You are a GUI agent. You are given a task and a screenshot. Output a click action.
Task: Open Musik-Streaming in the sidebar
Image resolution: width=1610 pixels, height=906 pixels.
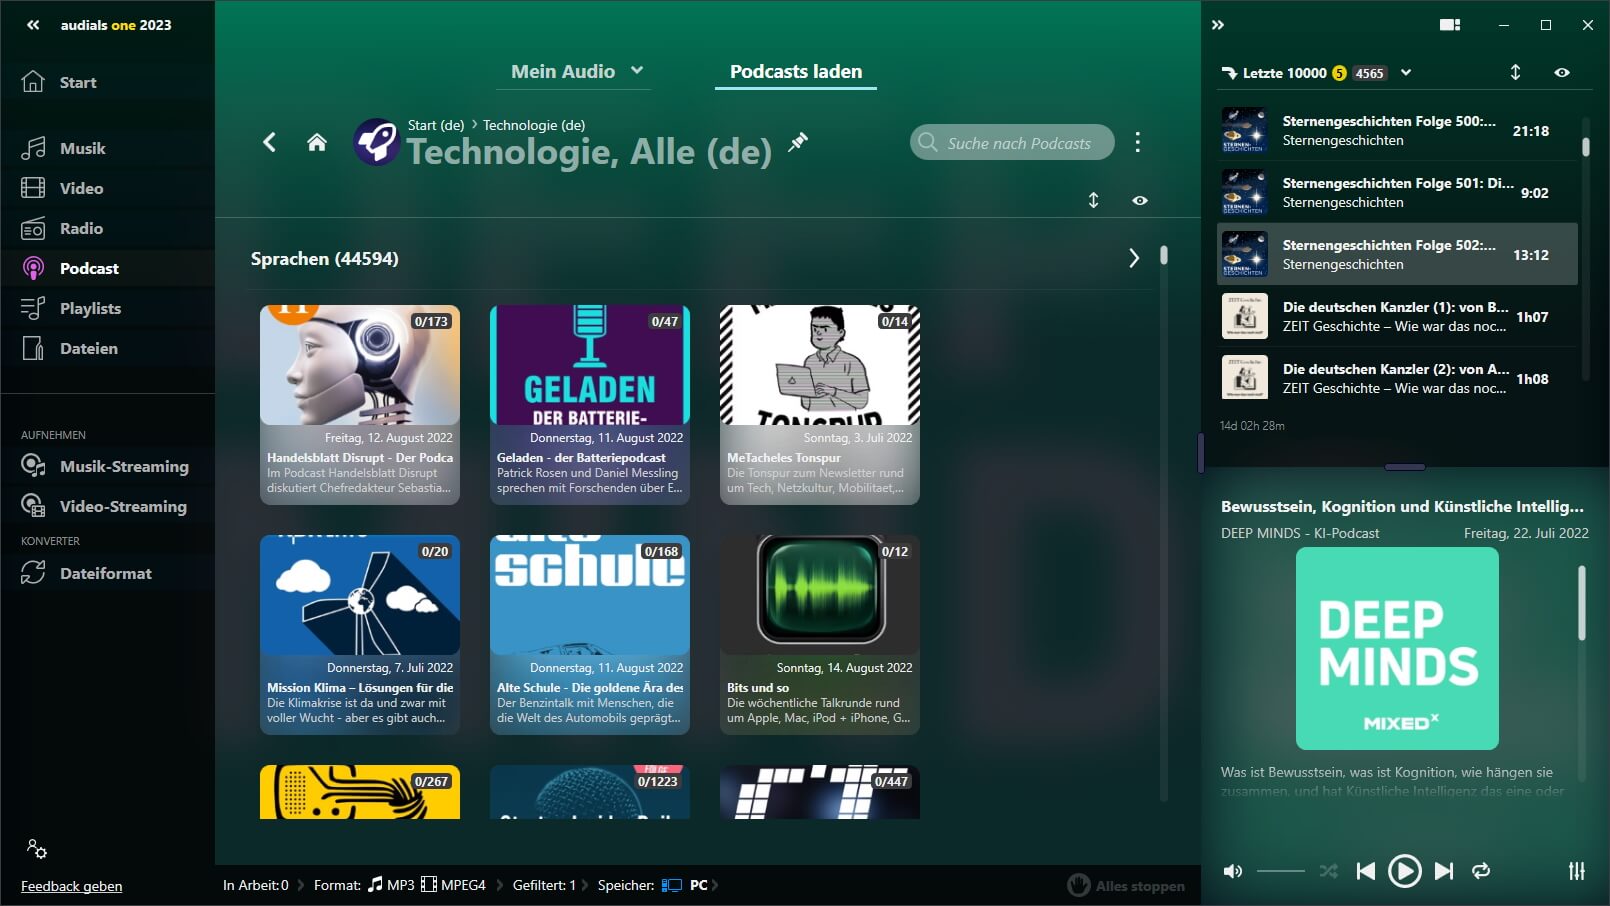123,466
